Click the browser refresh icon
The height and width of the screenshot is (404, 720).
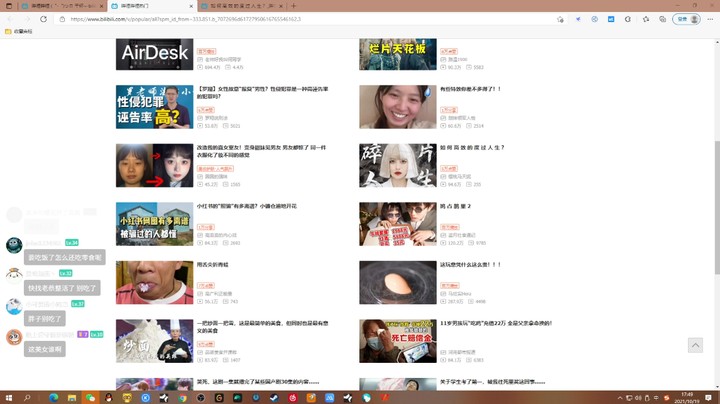pos(43,19)
